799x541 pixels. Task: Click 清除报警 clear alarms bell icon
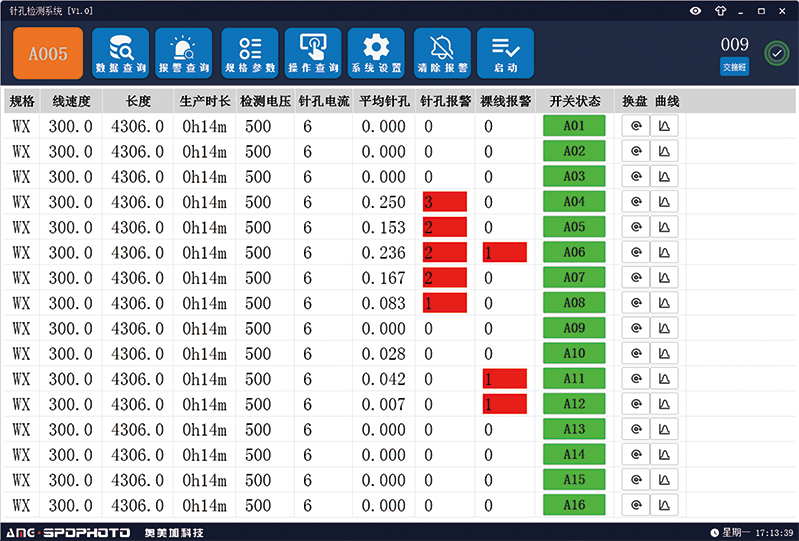pyautogui.click(x=440, y=53)
